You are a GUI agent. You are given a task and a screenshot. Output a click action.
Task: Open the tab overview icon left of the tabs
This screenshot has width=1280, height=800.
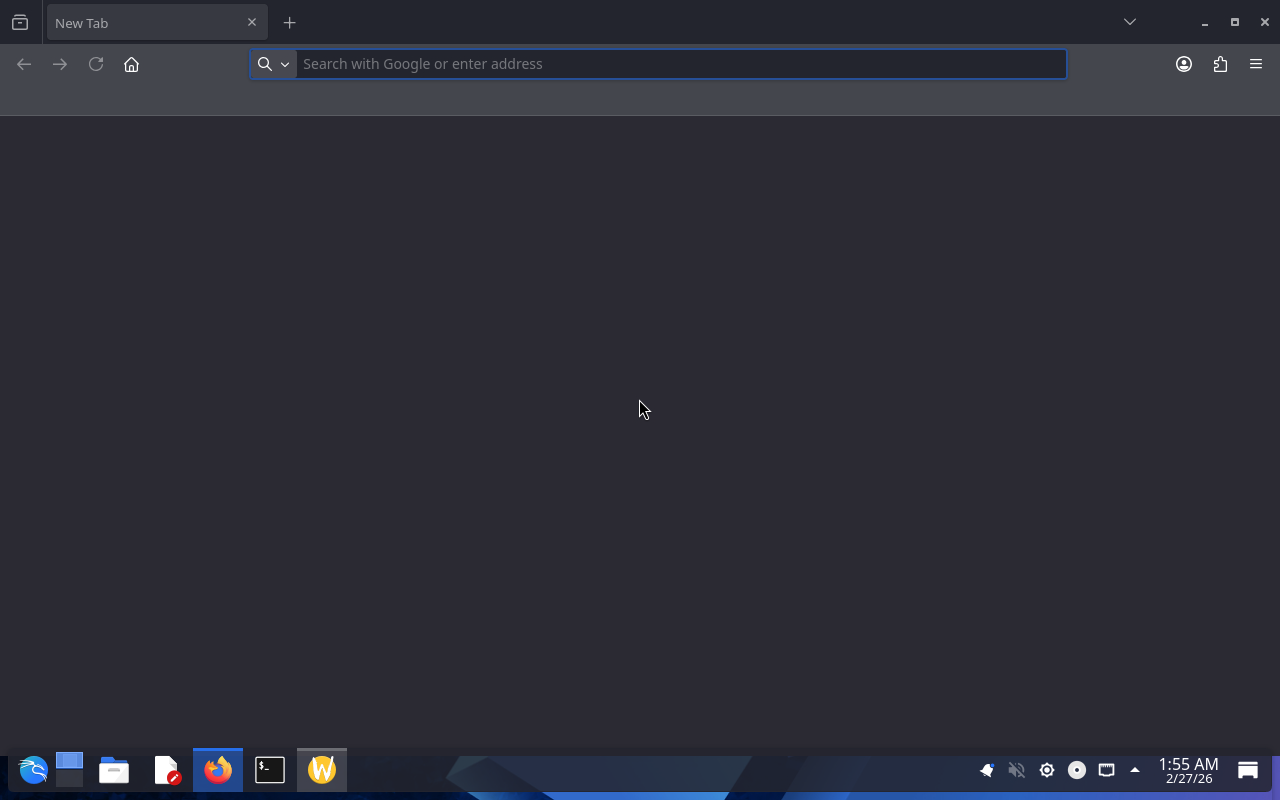20,22
